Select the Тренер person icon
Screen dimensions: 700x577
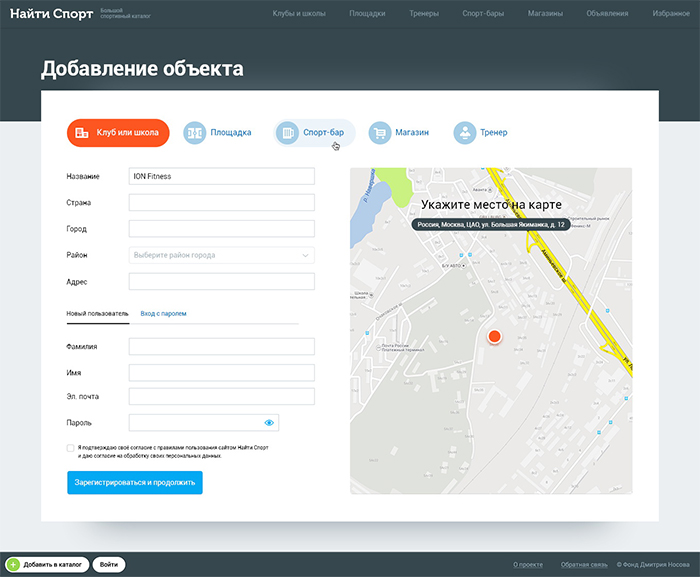pos(464,132)
